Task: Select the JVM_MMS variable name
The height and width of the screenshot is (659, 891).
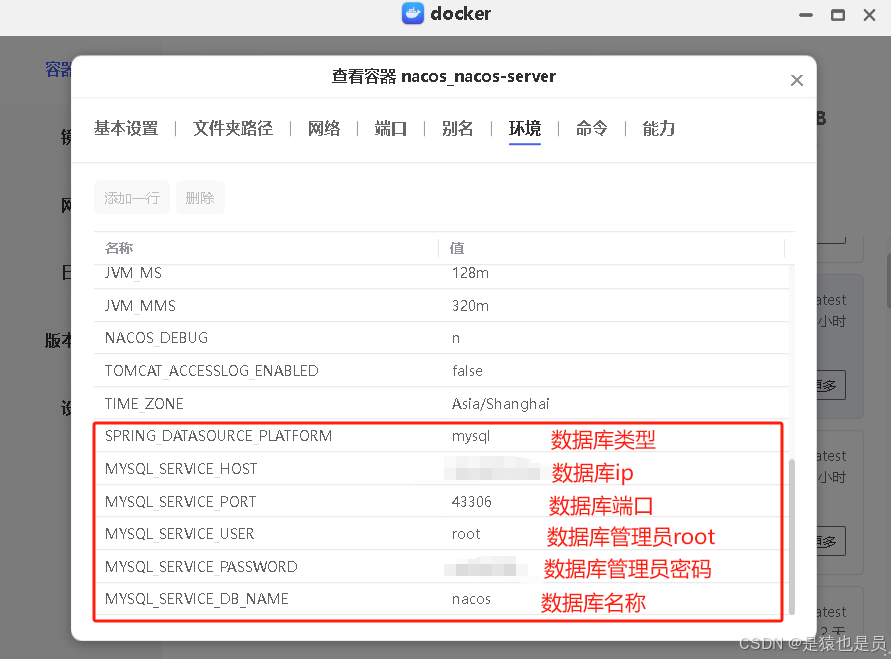Action: pos(140,306)
